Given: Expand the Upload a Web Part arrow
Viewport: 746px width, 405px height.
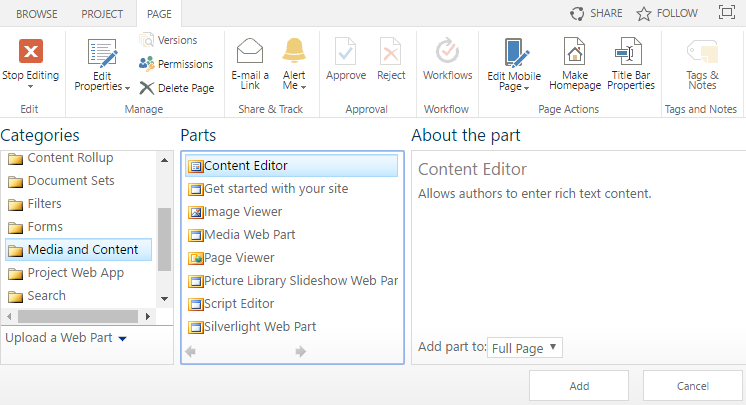Looking at the screenshot, I should [x=122, y=339].
